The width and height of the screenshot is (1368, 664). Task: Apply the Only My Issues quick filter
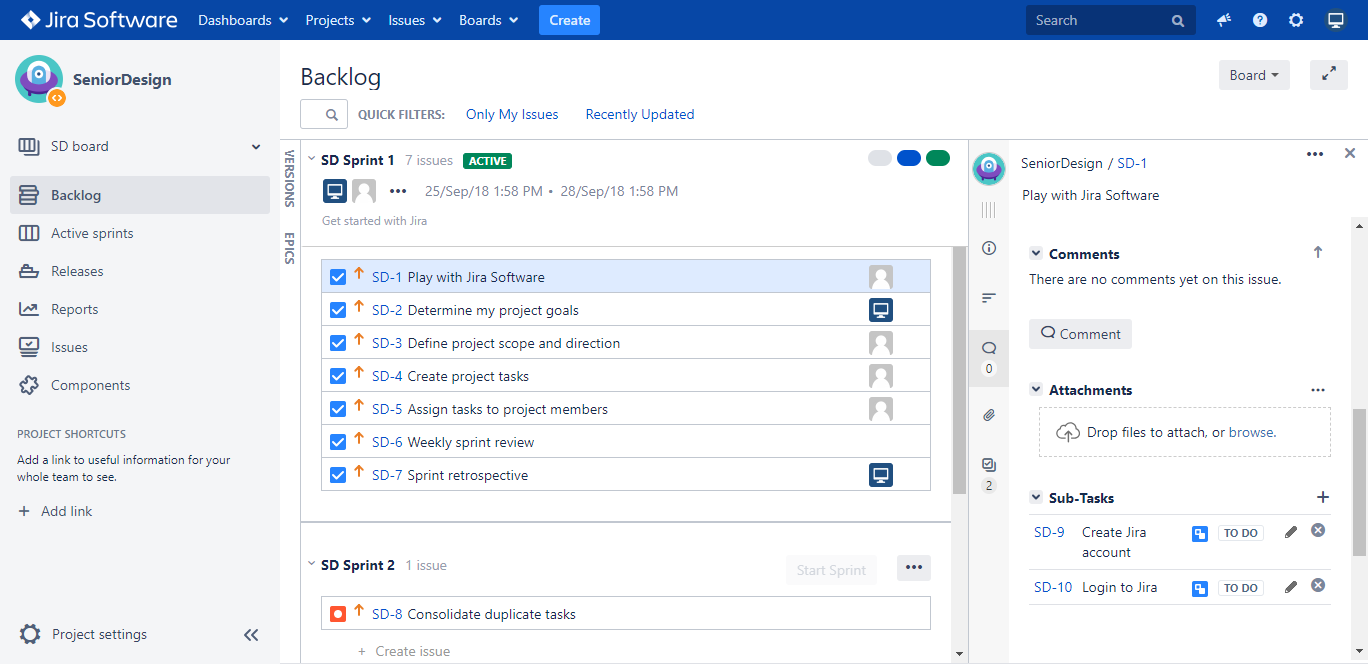pyautogui.click(x=511, y=114)
